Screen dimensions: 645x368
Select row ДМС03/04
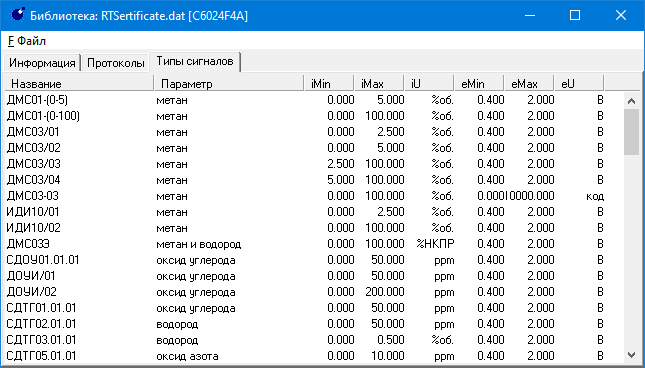305,180
